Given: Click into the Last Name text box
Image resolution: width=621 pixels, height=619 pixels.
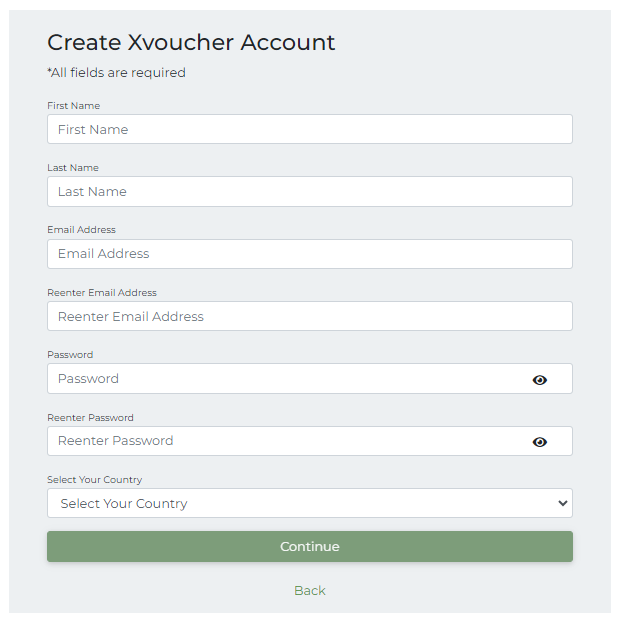Looking at the screenshot, I should click(310, 191).
